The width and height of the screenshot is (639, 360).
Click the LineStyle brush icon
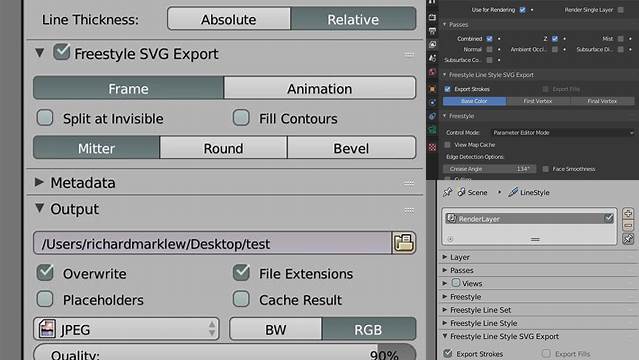[x=513, y=192]
